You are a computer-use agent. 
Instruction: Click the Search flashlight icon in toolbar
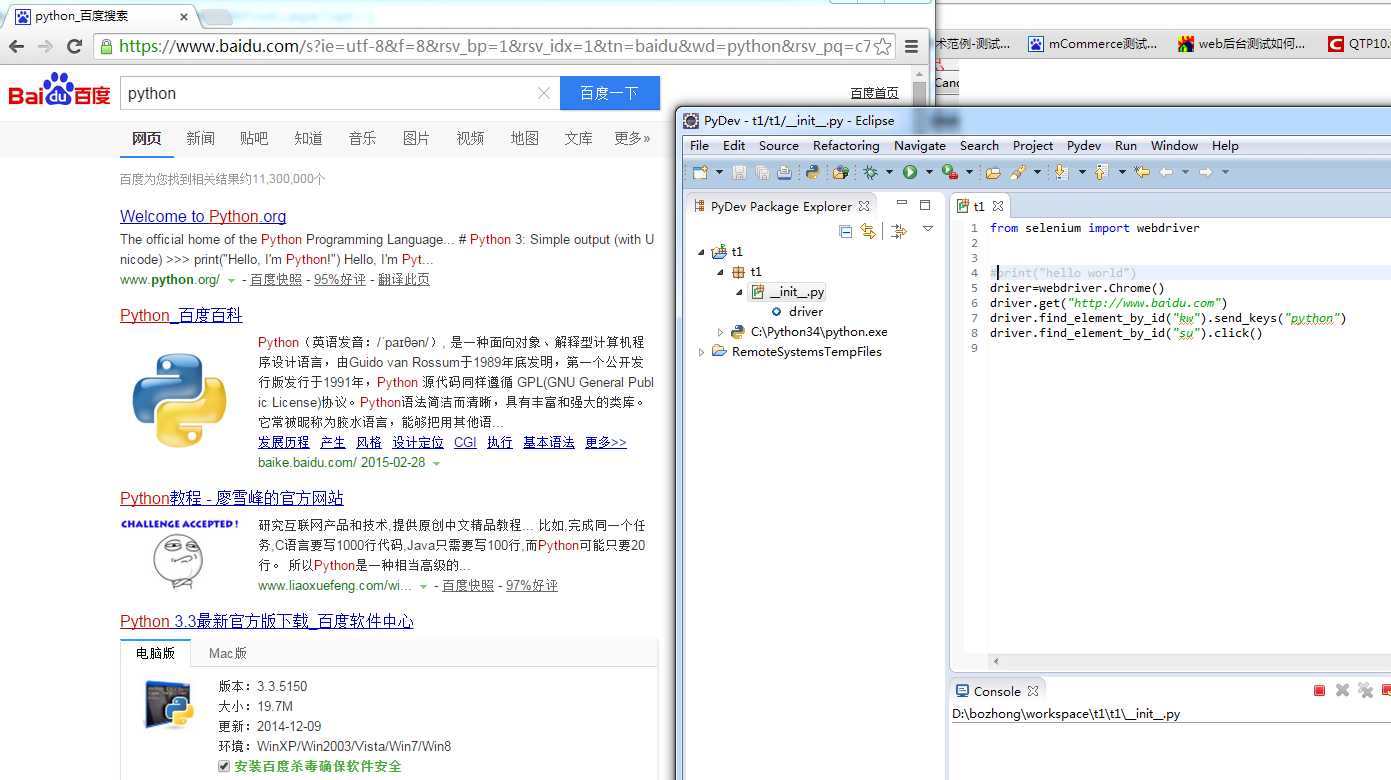(1019, 172)
